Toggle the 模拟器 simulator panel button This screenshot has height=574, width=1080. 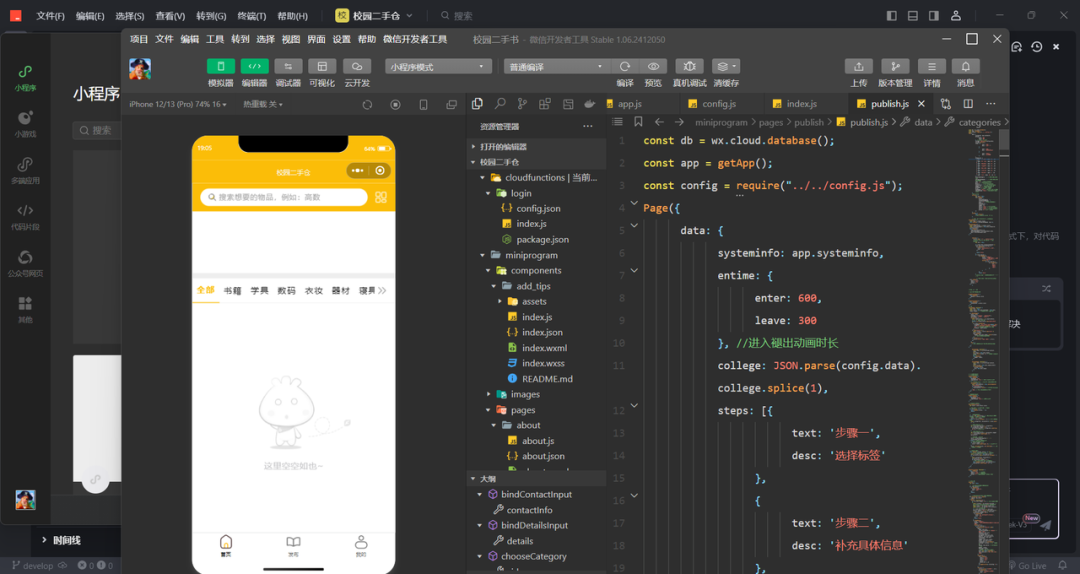(221, 67)
